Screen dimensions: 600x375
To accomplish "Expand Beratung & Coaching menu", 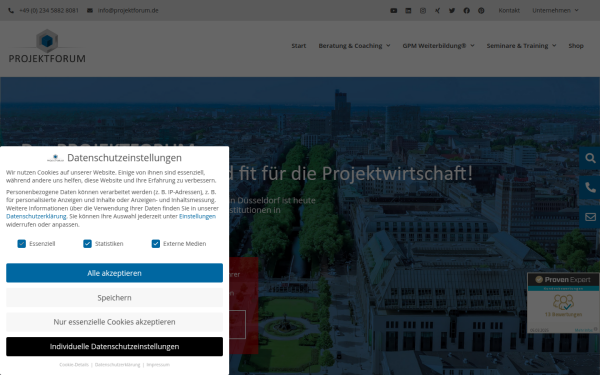I will click(354, 46).
